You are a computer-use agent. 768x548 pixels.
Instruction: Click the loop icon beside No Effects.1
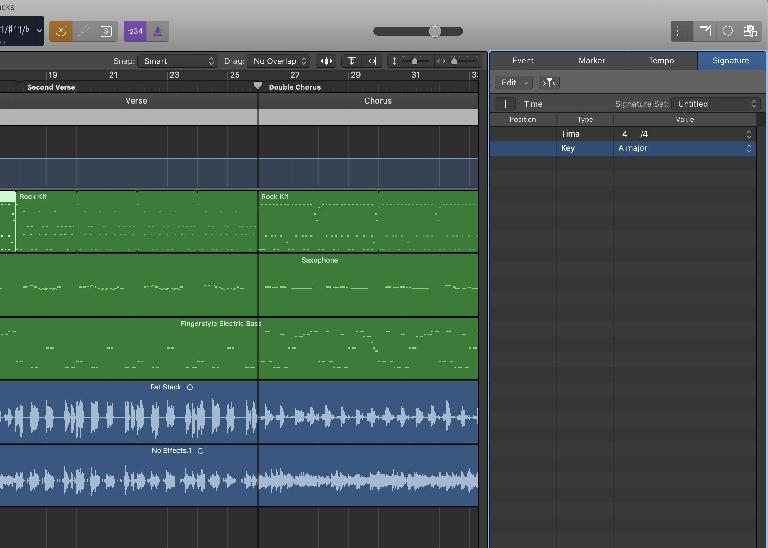pyautogui.click(x=200, y=451)
